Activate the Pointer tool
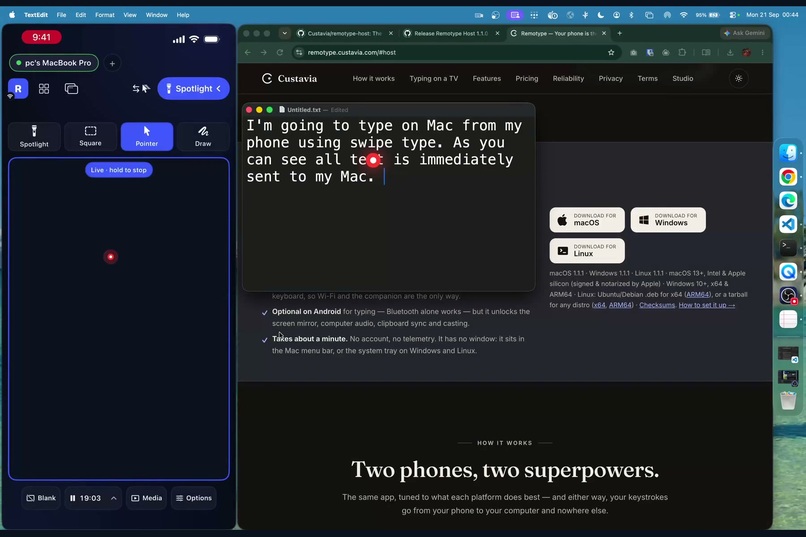The height and width of the screenshot is (537, 806). pyautogui.click(x=146, y=137)
